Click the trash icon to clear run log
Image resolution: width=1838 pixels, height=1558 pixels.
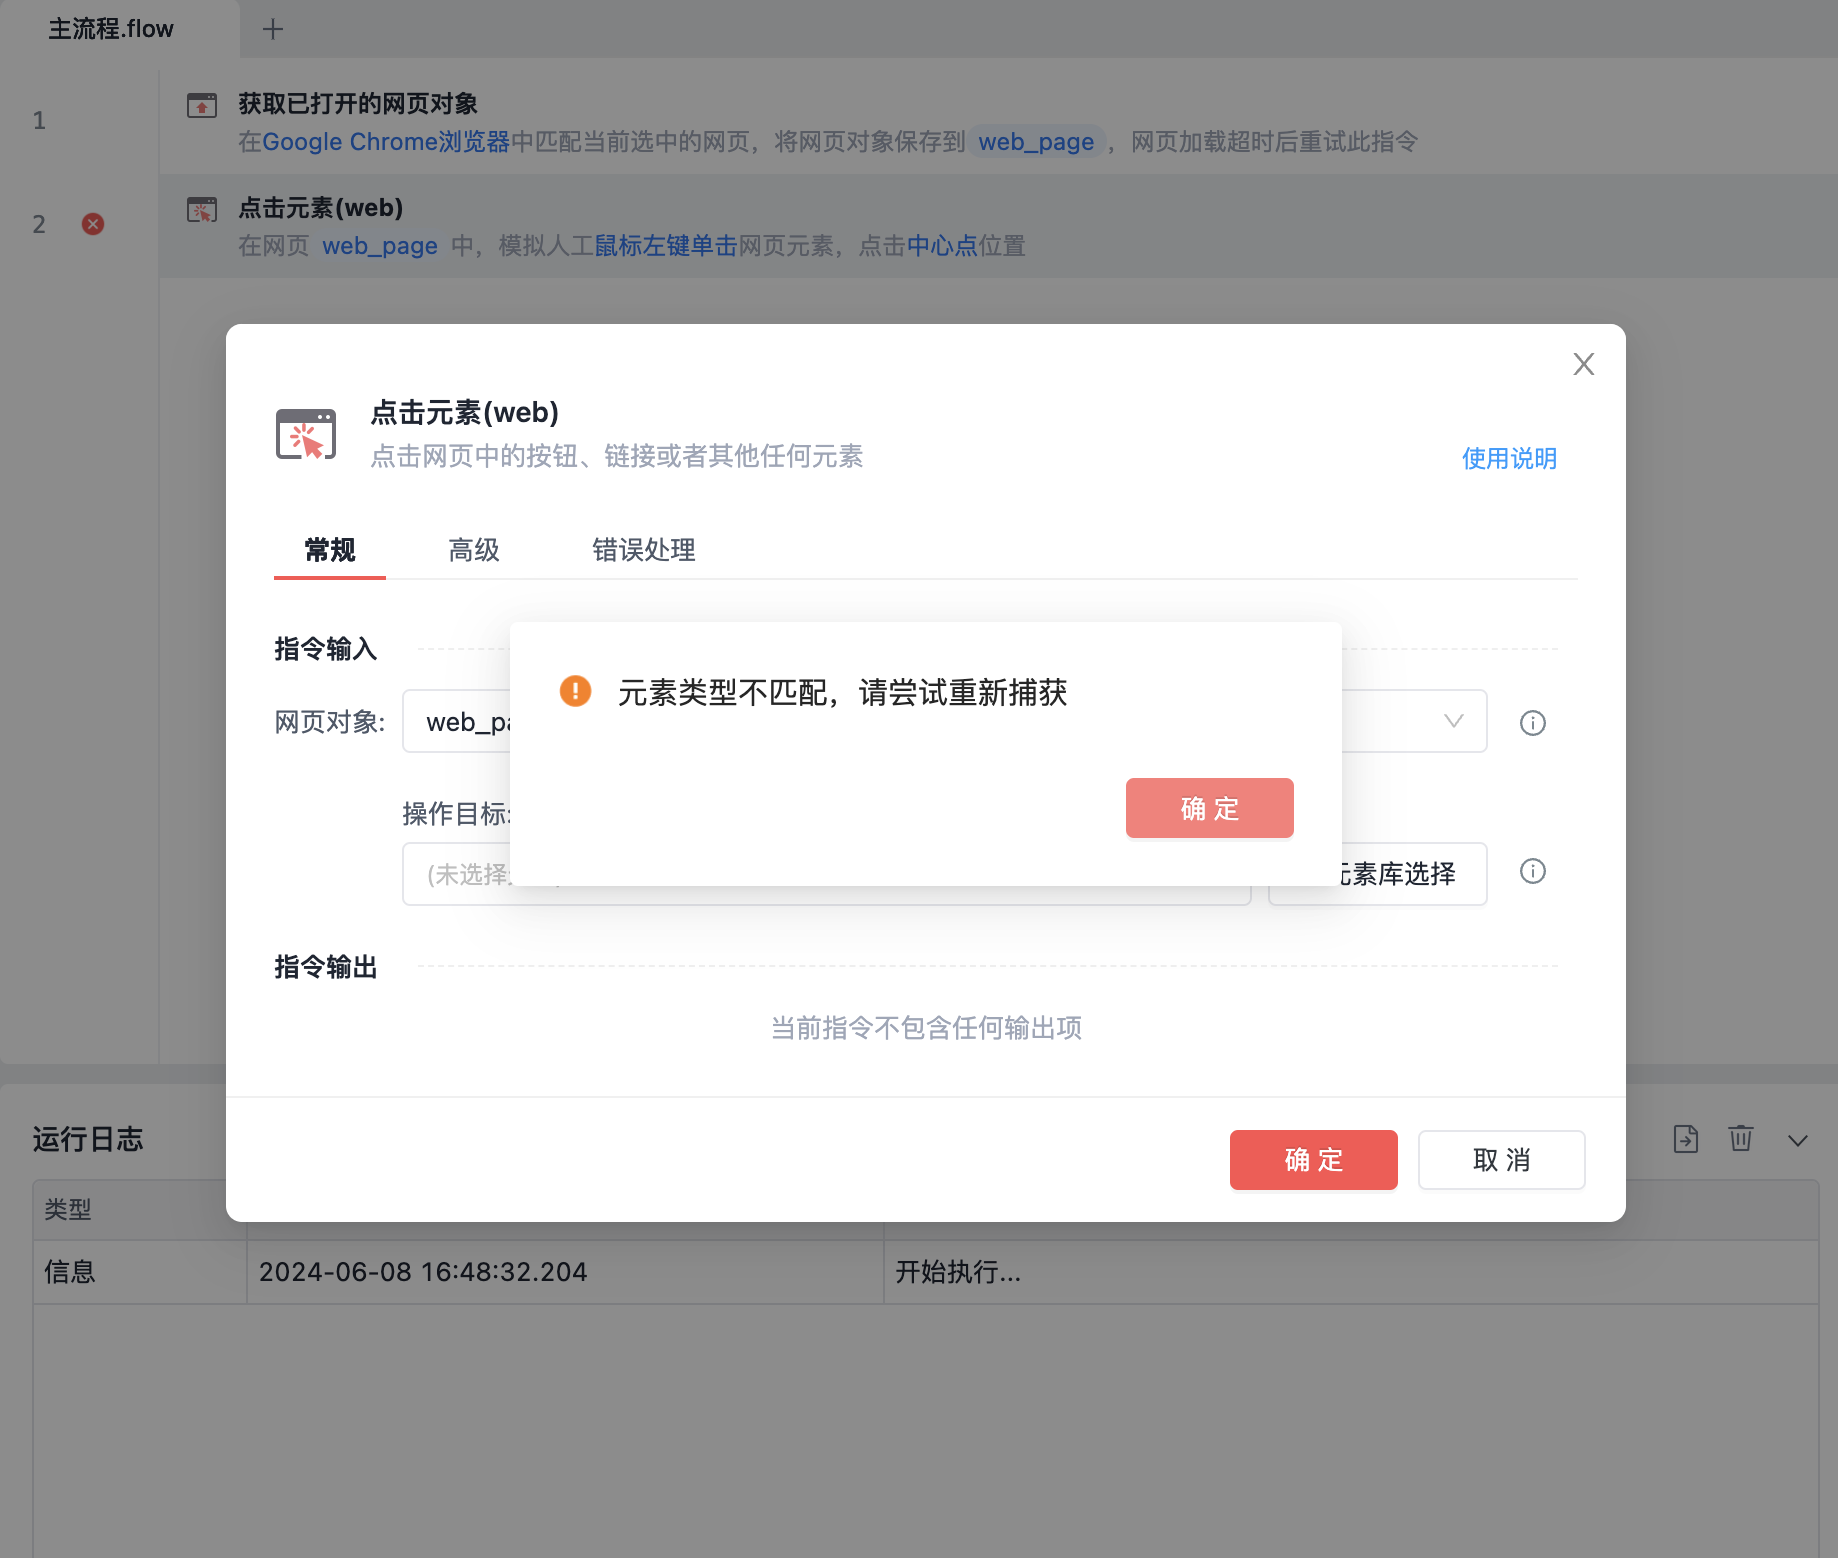coord(1741,1138)
